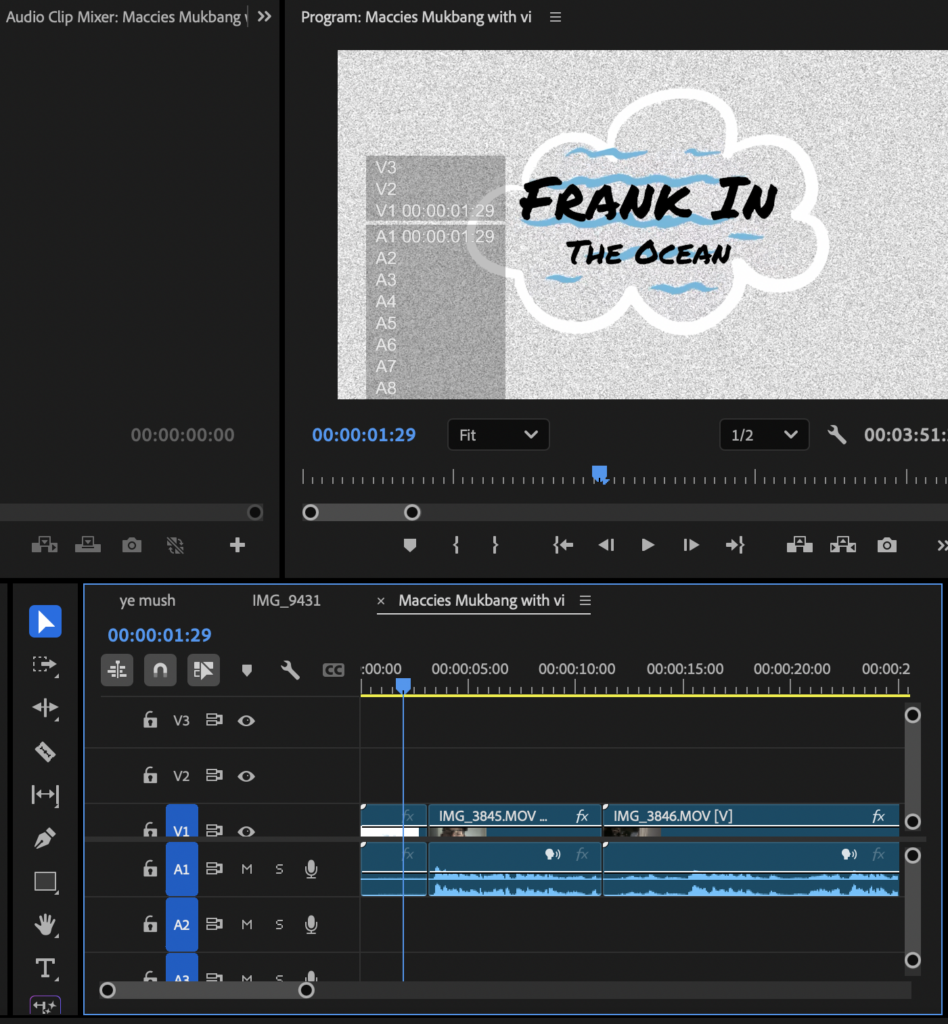Open Maccies Mukbang timeline panel menu
This screenshot has height=1024, width=948.
[585, 600]
